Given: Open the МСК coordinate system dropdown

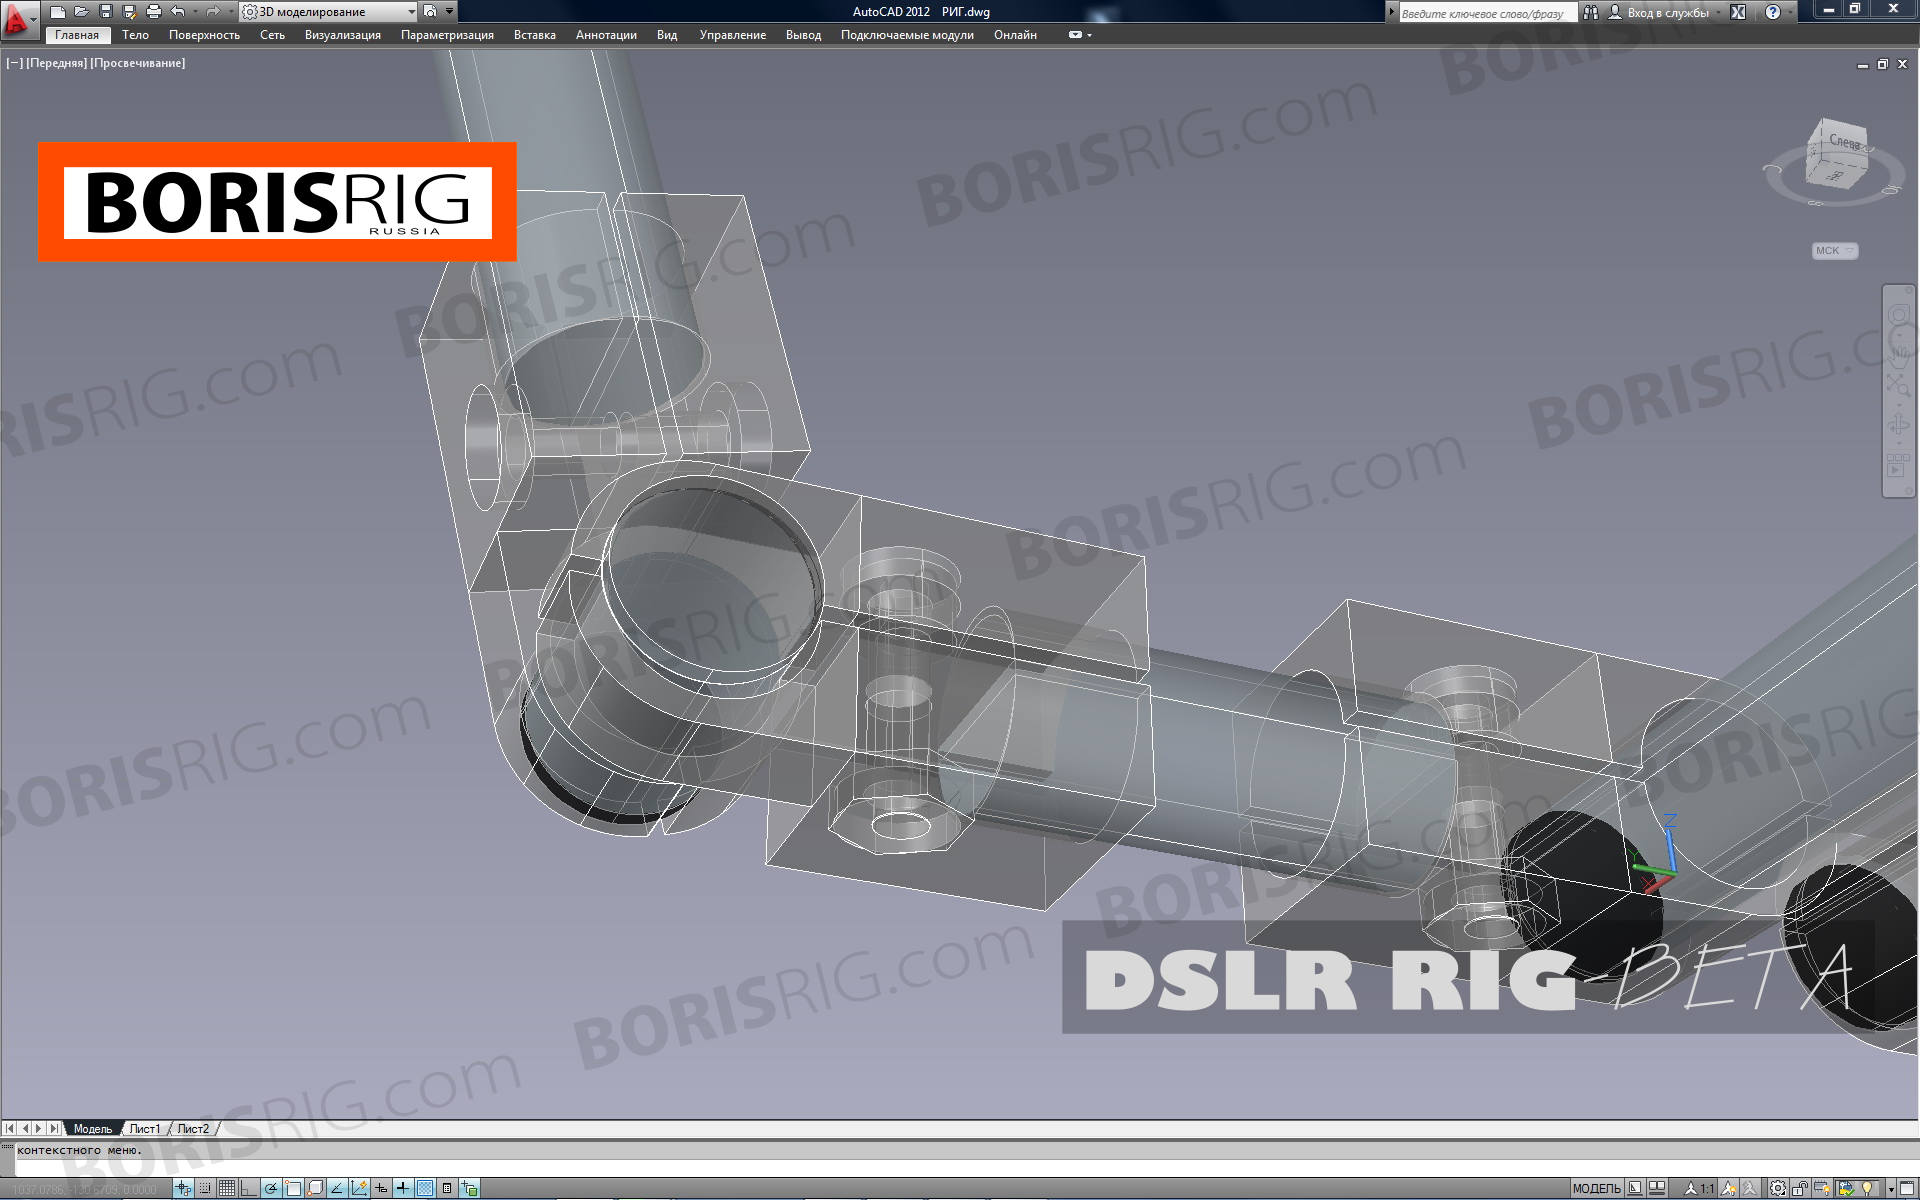Looking at the screenshot, I should pos(1835,251).
